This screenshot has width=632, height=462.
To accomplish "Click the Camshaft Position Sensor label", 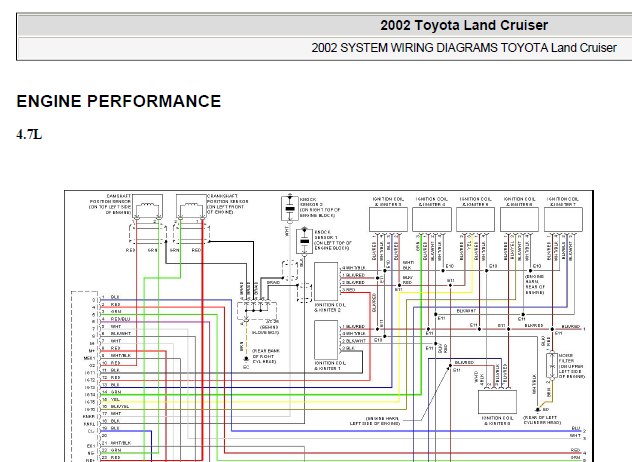I will click(x=110, y=204).
